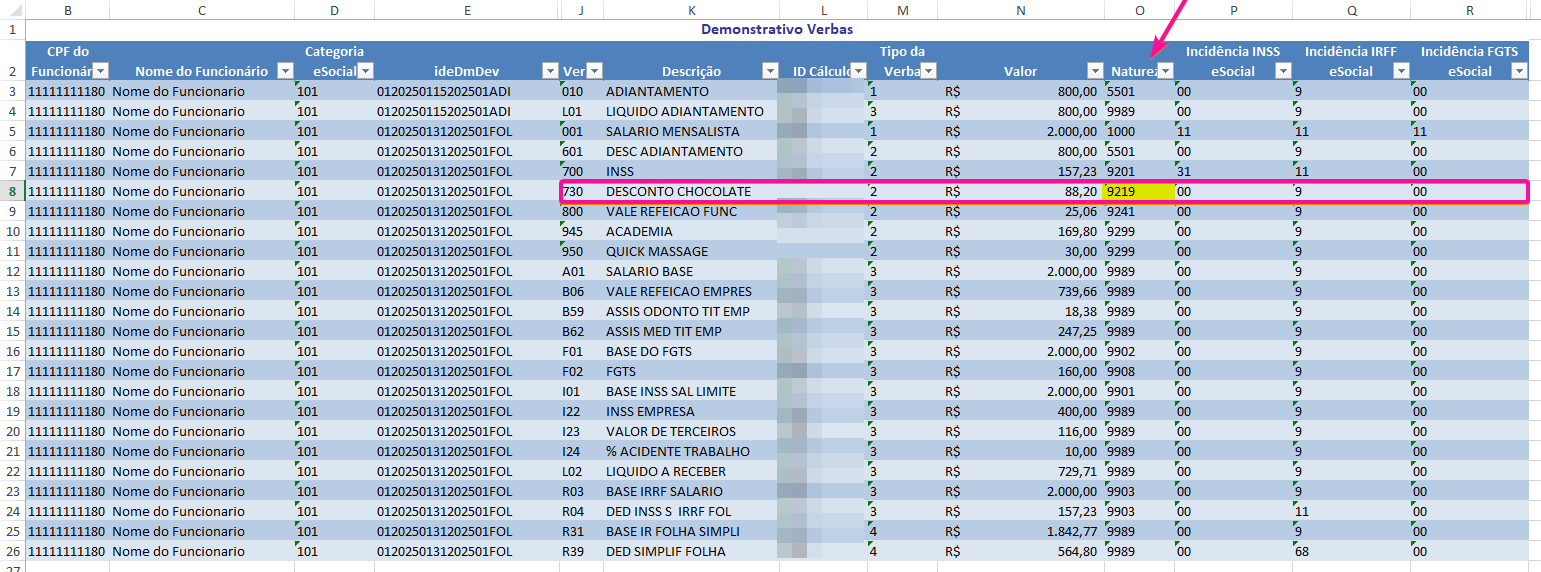Open the Verba filter dropdown in column J
This screenshot has height=572, width=1541.
tap(595, 71)
